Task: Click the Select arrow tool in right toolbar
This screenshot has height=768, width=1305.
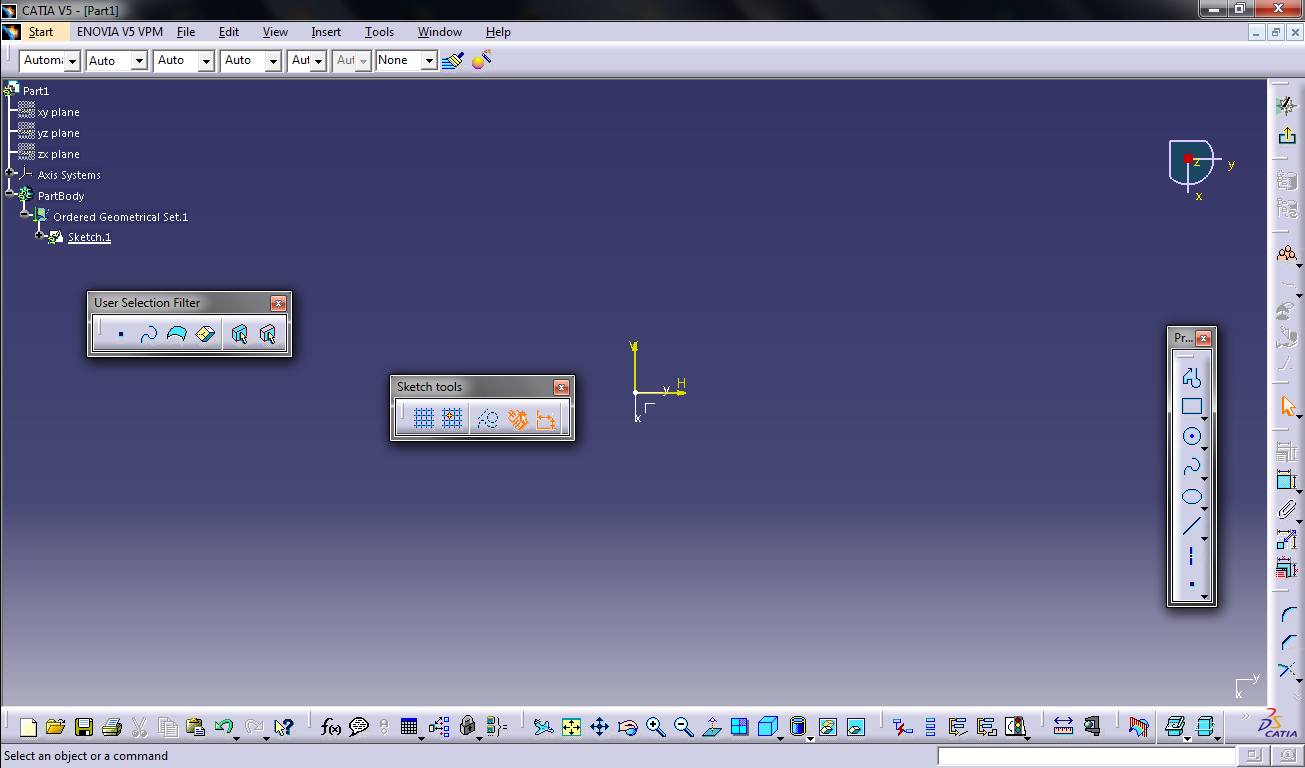Action: pyautogui.click(x=1287, y=406)
